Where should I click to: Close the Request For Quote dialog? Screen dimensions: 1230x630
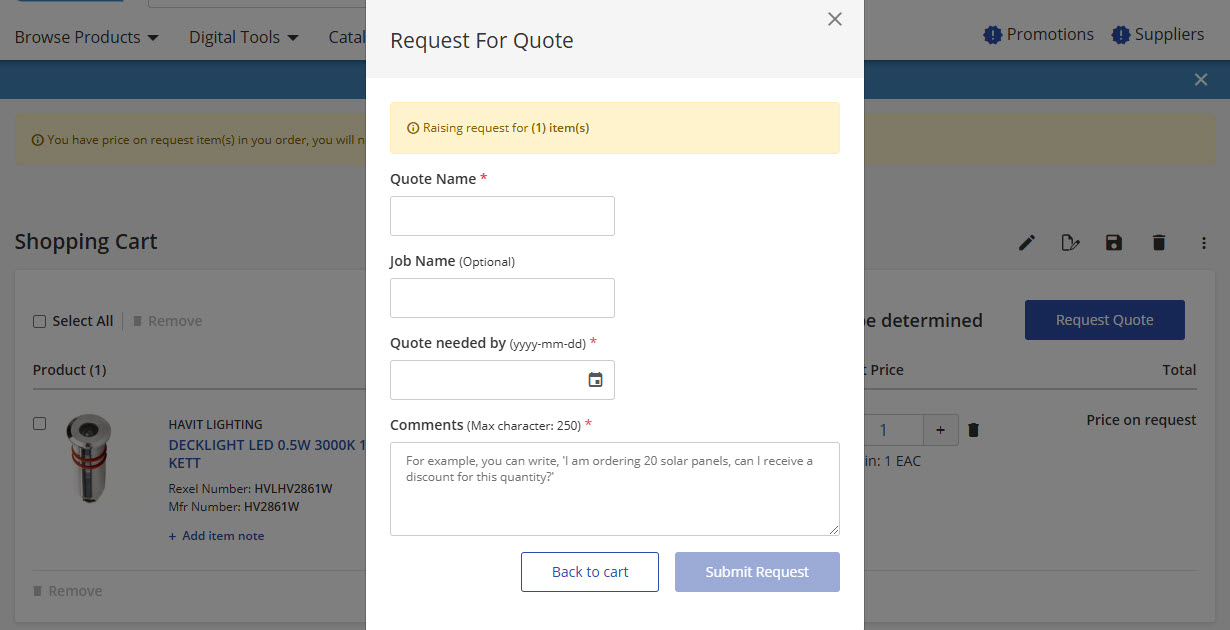point(835,19)
